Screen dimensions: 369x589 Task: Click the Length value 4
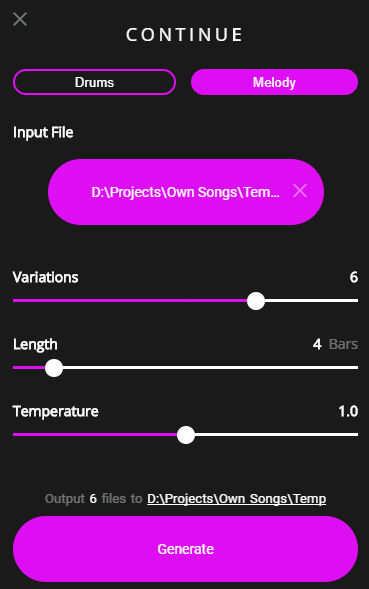coord(317,344)
